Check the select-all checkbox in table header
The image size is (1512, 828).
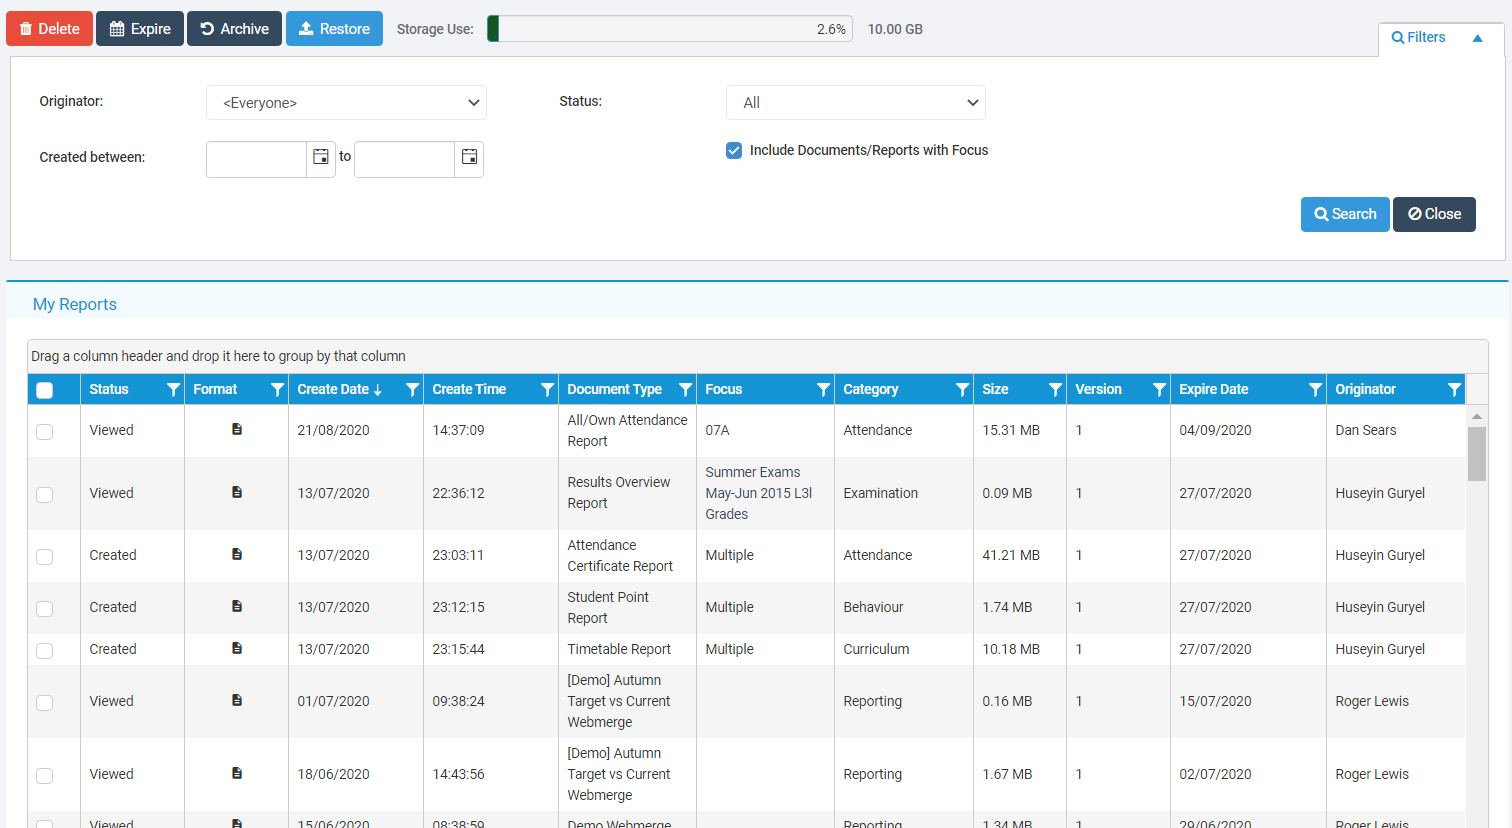(x=44, y=390)
